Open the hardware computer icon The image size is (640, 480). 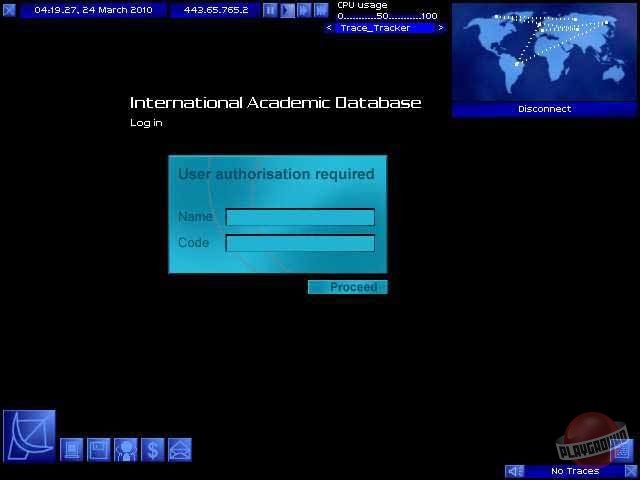click(72, 450)
